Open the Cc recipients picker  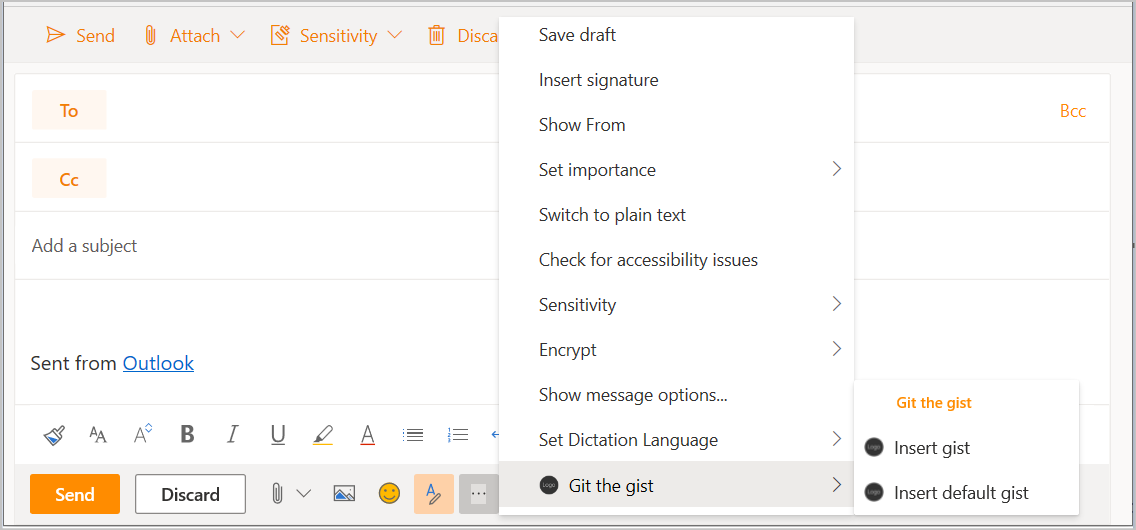pyautogui.click(x=69, y=179)
